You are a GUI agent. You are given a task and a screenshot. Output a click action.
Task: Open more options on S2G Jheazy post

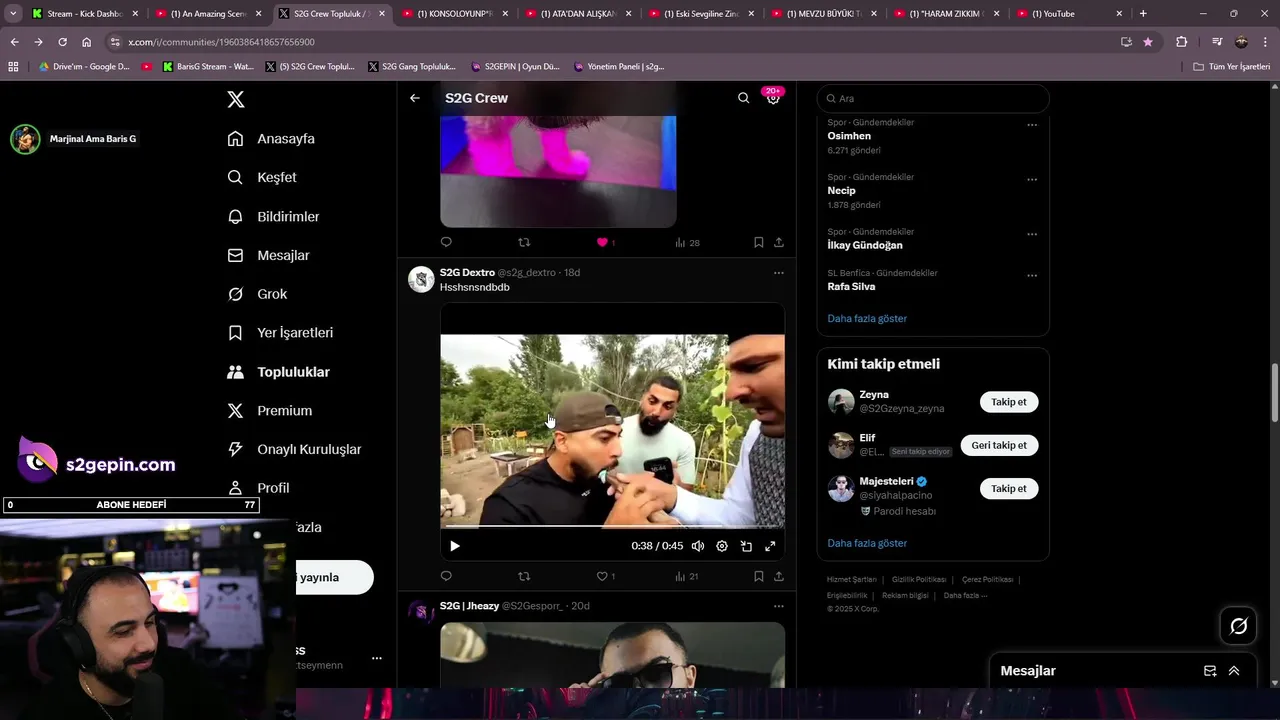point(779,606)
